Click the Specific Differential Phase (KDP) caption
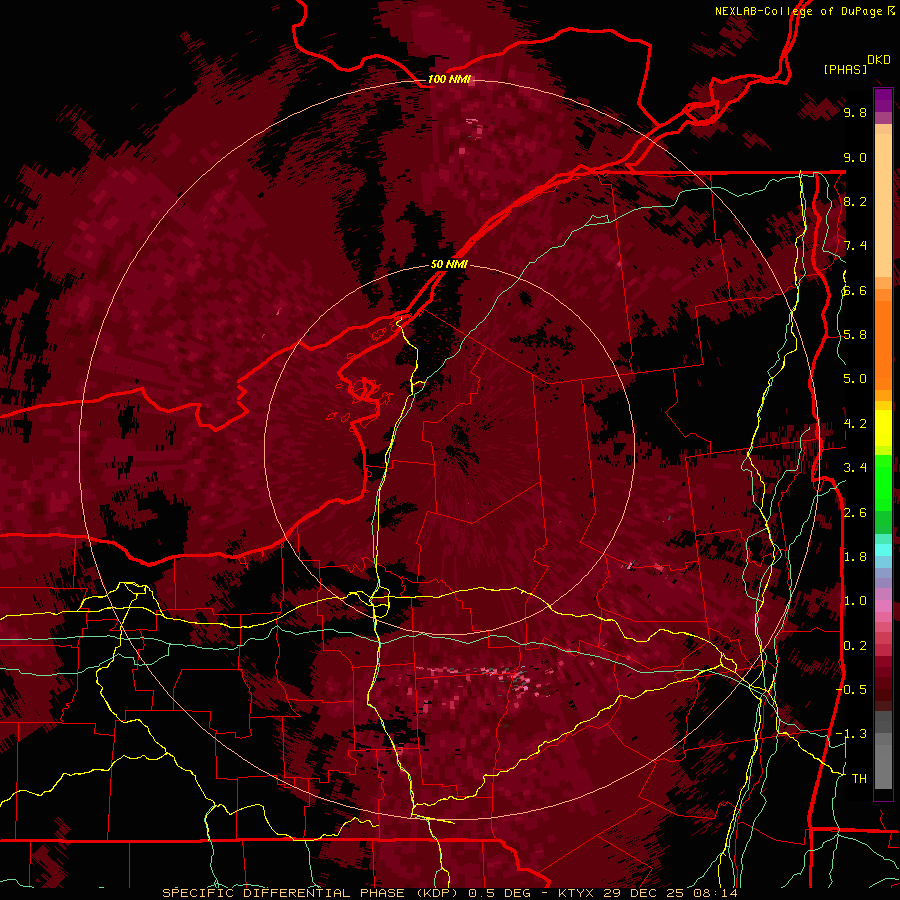 (312, 893)
